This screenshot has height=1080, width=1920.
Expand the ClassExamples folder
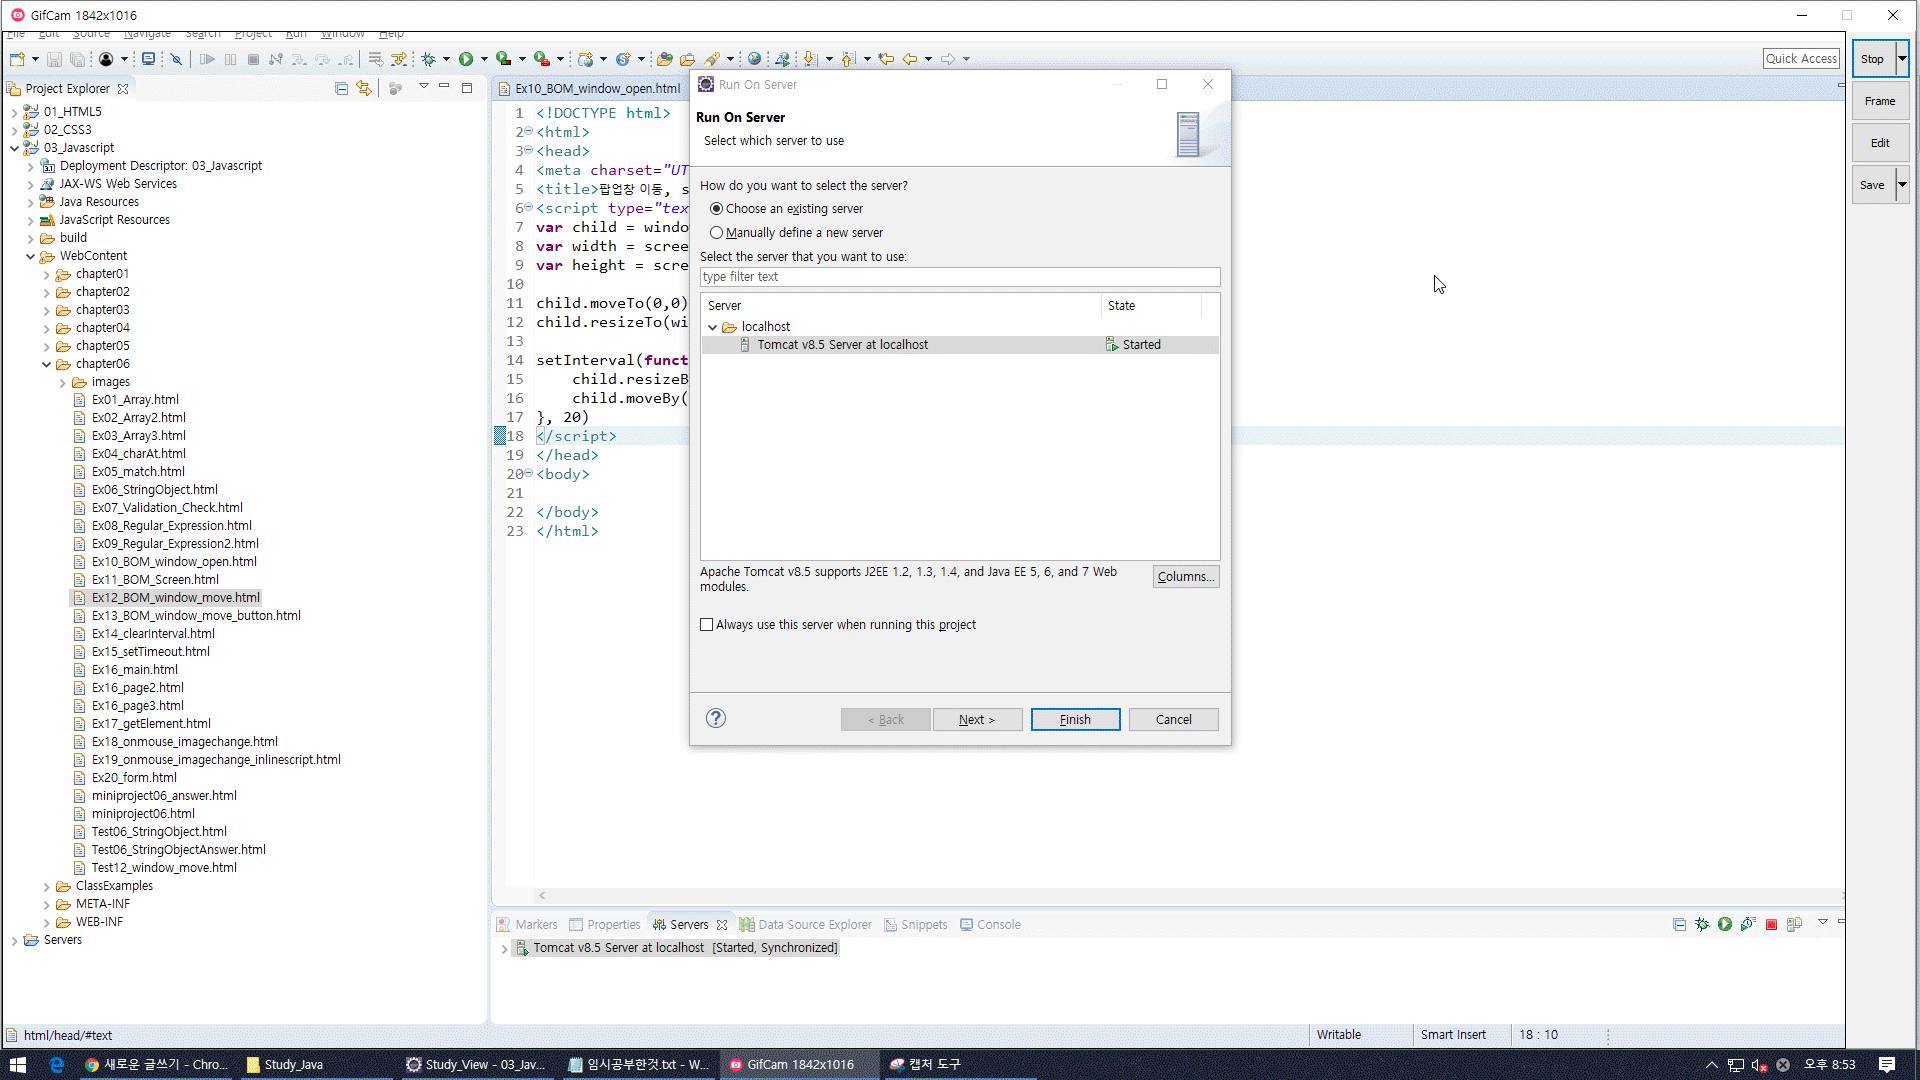point(46,886)
